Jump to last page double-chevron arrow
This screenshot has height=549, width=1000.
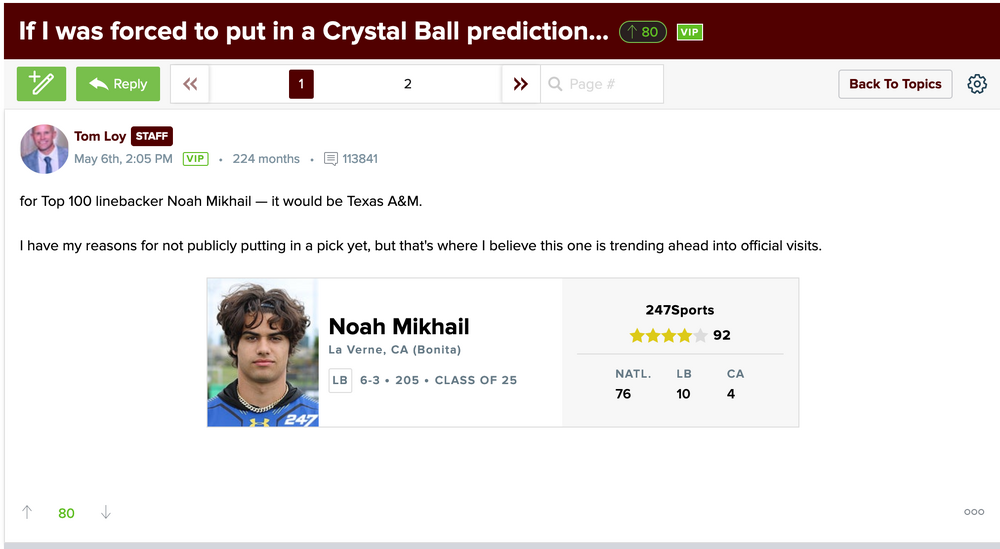[x=520, y=84]
